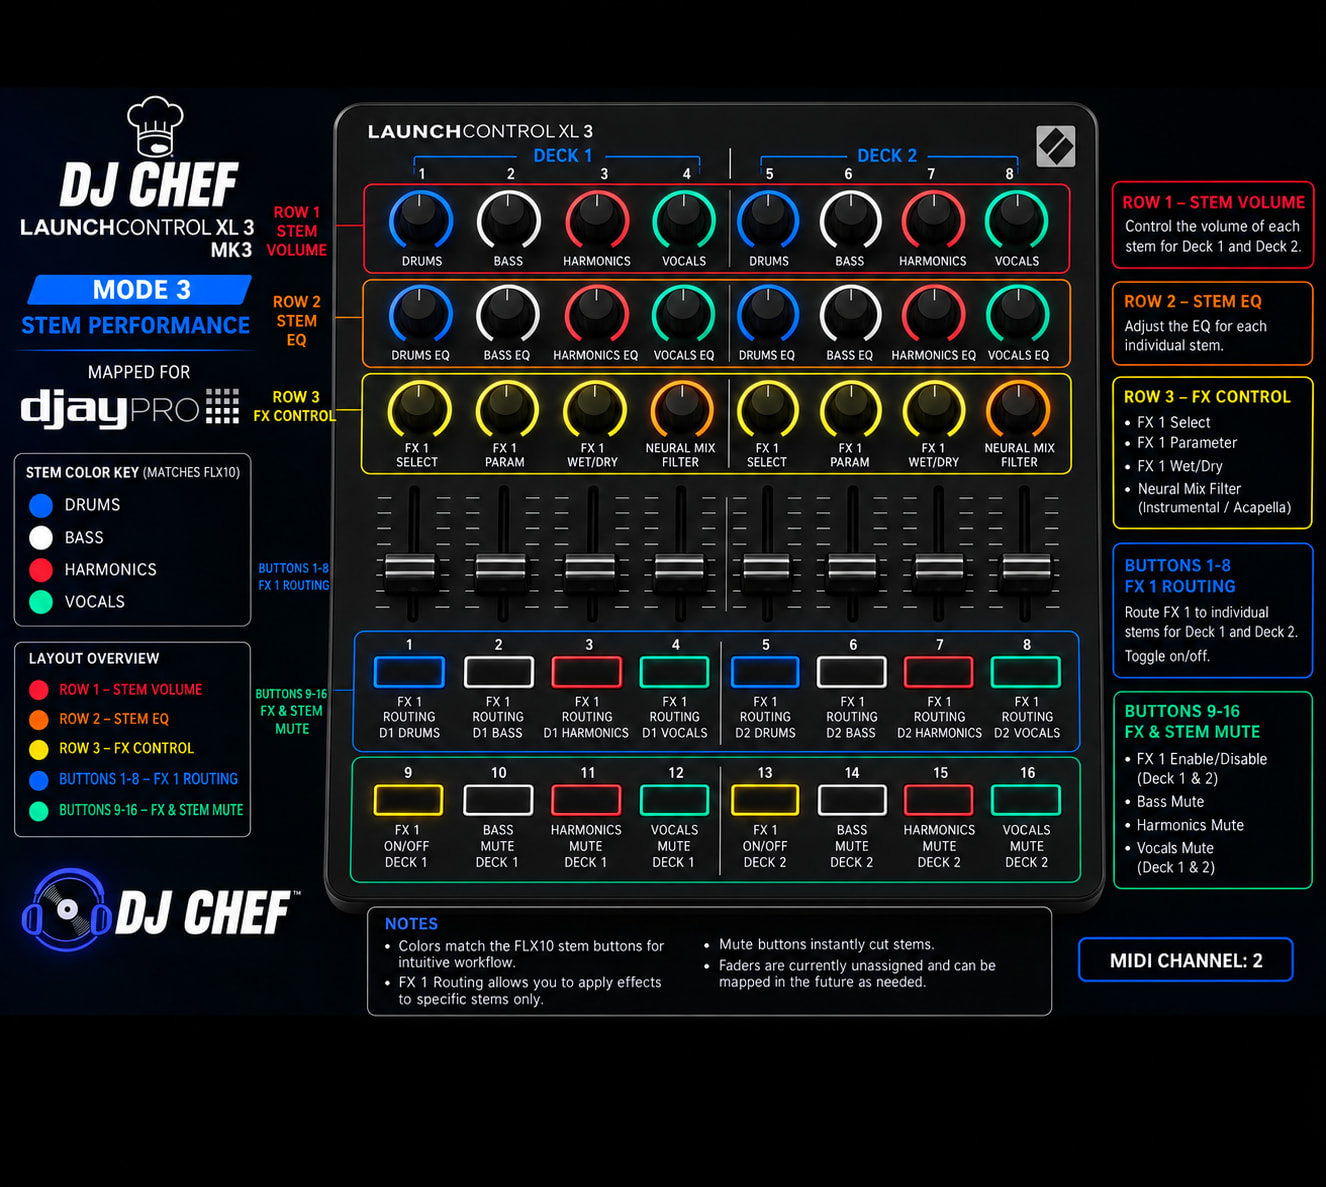Click Deck 2 DRUMS EQ knob

(768, 314)
